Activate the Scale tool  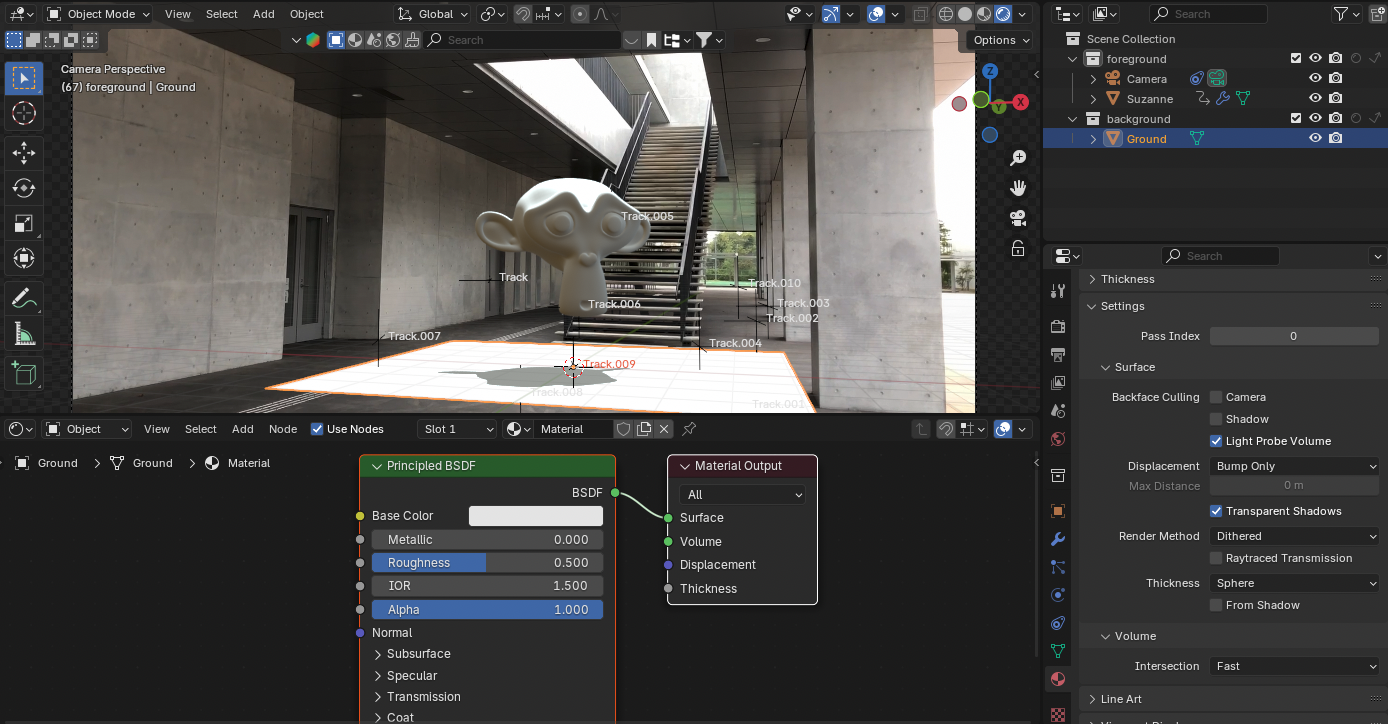point(24,223)
